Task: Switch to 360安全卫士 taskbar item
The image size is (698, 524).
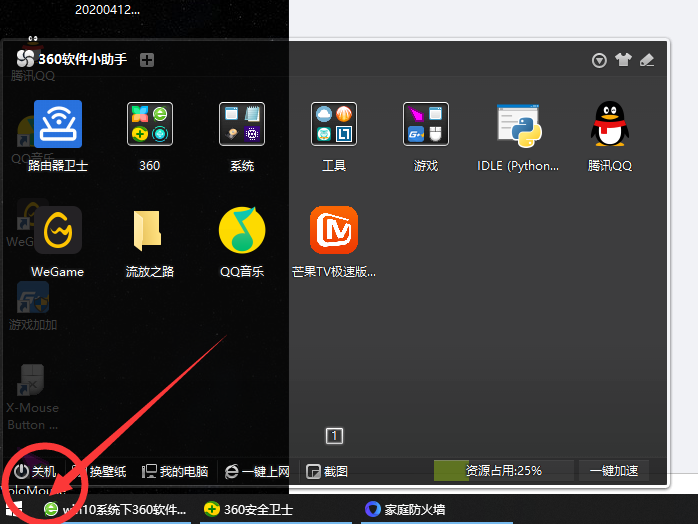Action: (x=250, y=509)
